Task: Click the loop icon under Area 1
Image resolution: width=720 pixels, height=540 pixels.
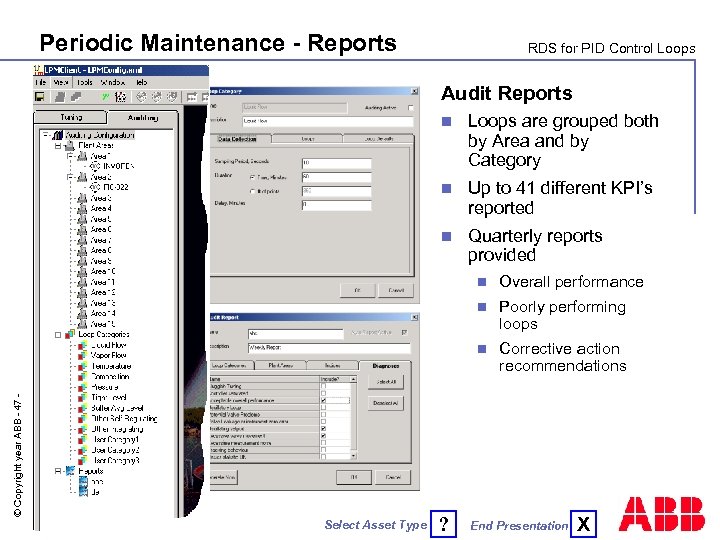Action: click(95, 166)
